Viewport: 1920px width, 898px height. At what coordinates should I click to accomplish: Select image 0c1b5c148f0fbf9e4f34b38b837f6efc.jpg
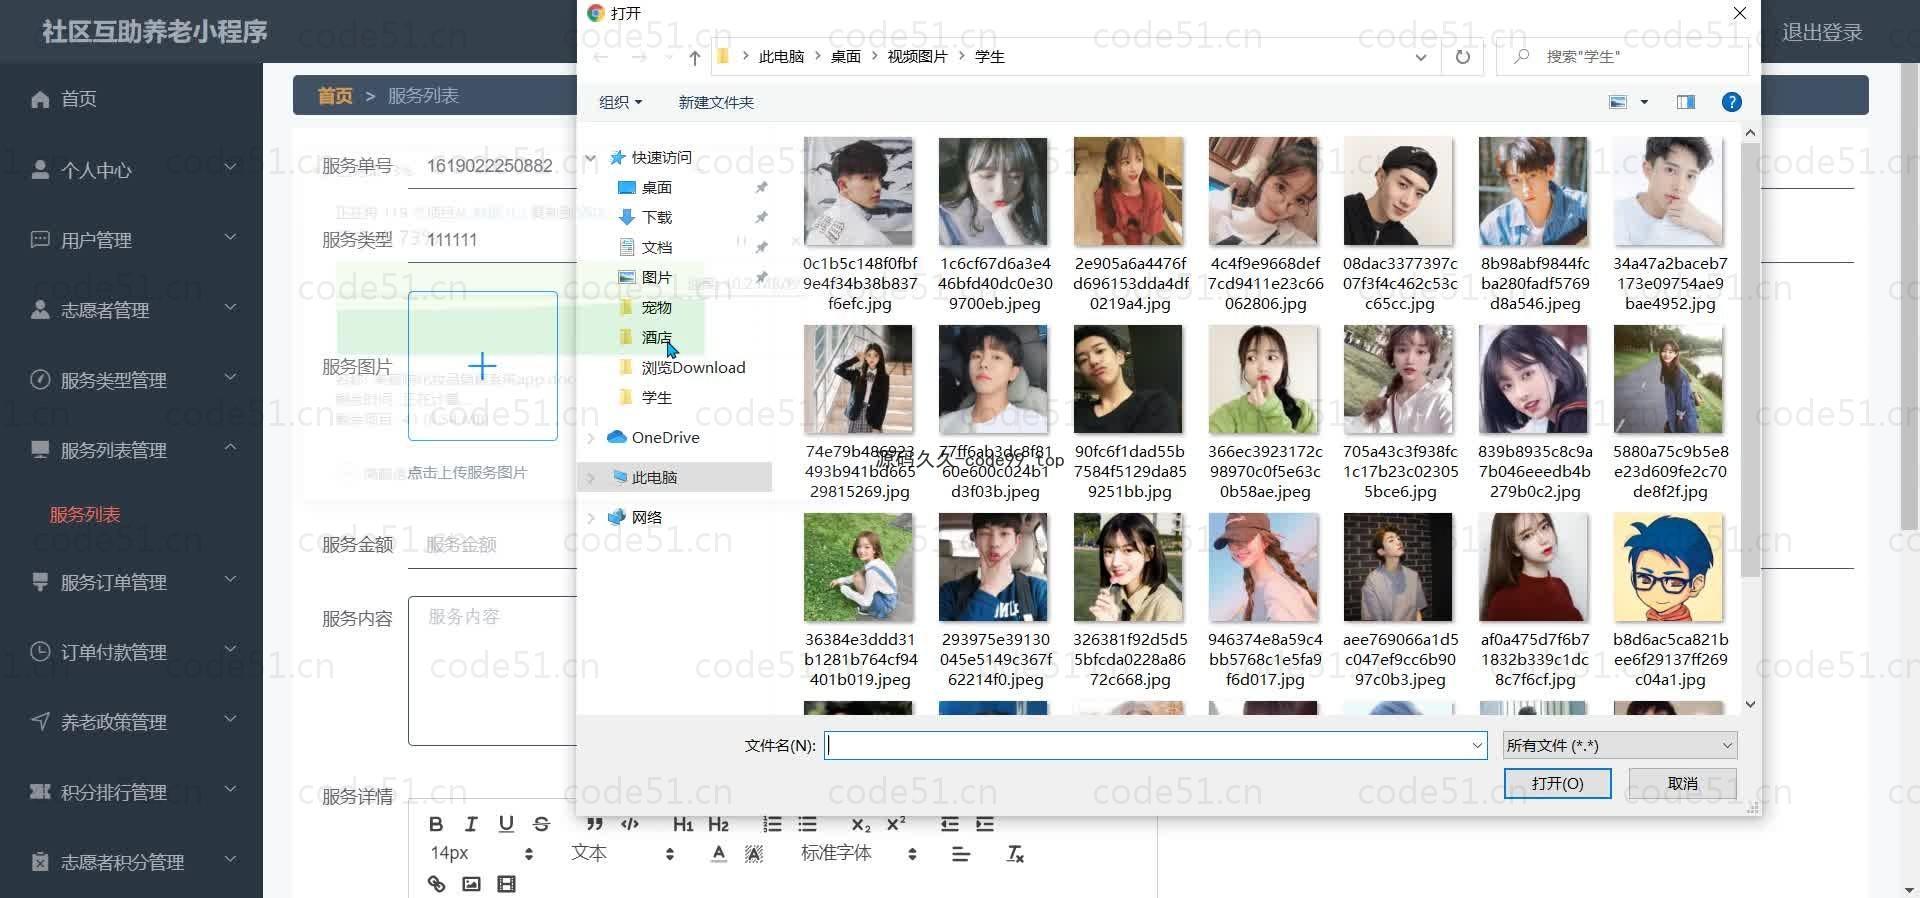859,225
